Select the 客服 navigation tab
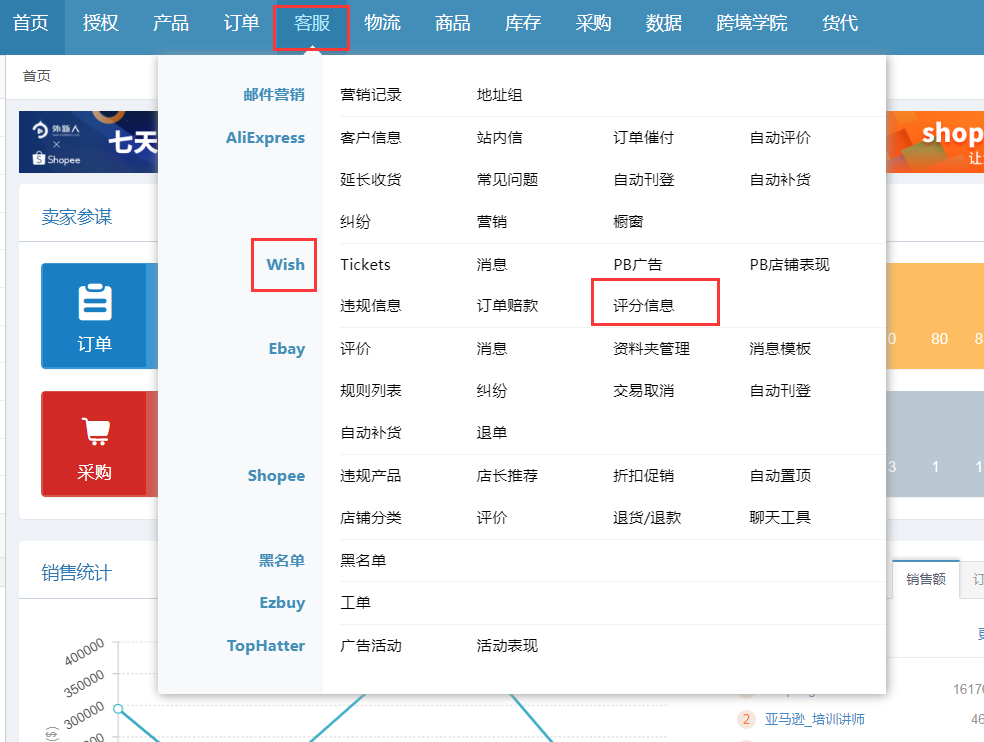 312,23
